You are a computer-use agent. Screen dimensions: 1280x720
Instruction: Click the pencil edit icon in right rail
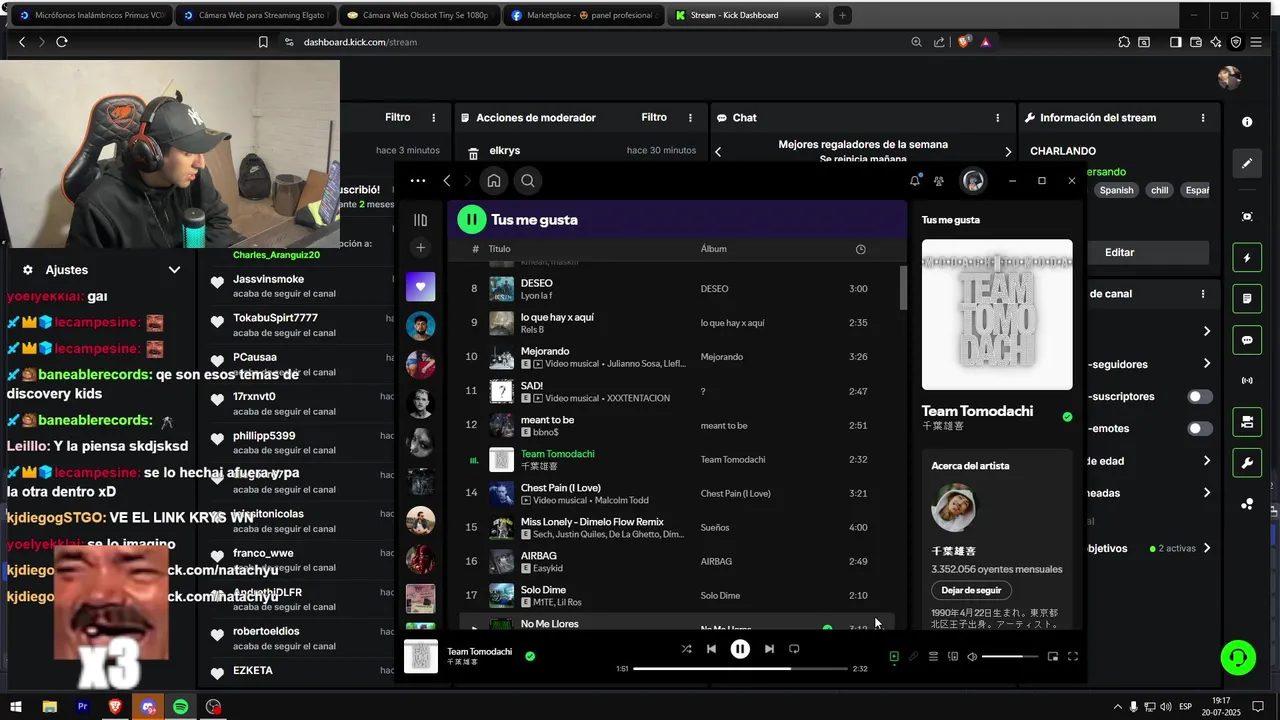pyautogui.click(x=1247, y=163)
